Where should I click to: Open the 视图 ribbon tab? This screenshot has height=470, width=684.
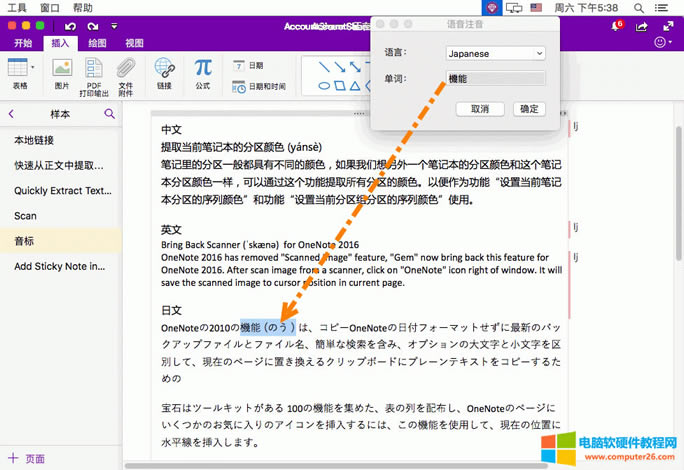pyautogui.click(x=135, y=43)
